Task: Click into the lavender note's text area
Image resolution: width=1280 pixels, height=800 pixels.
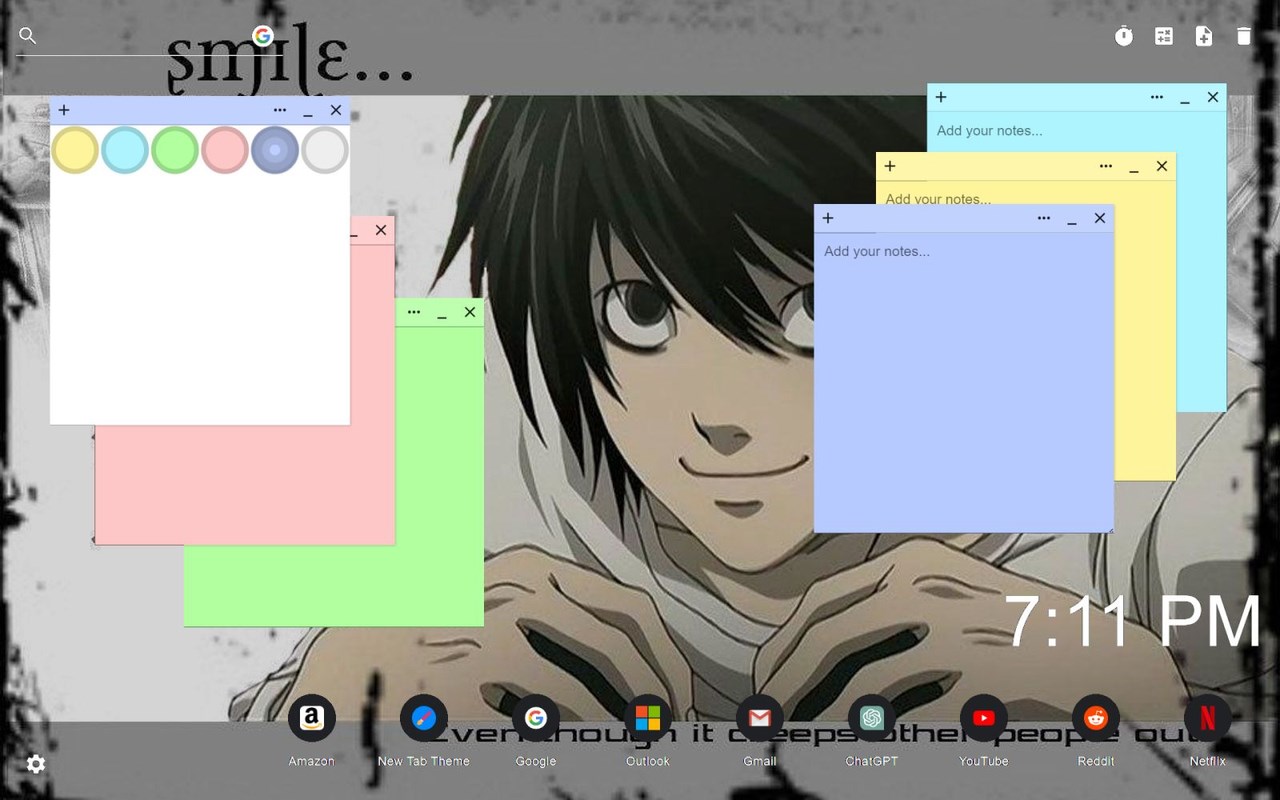Action: point(964,382)
